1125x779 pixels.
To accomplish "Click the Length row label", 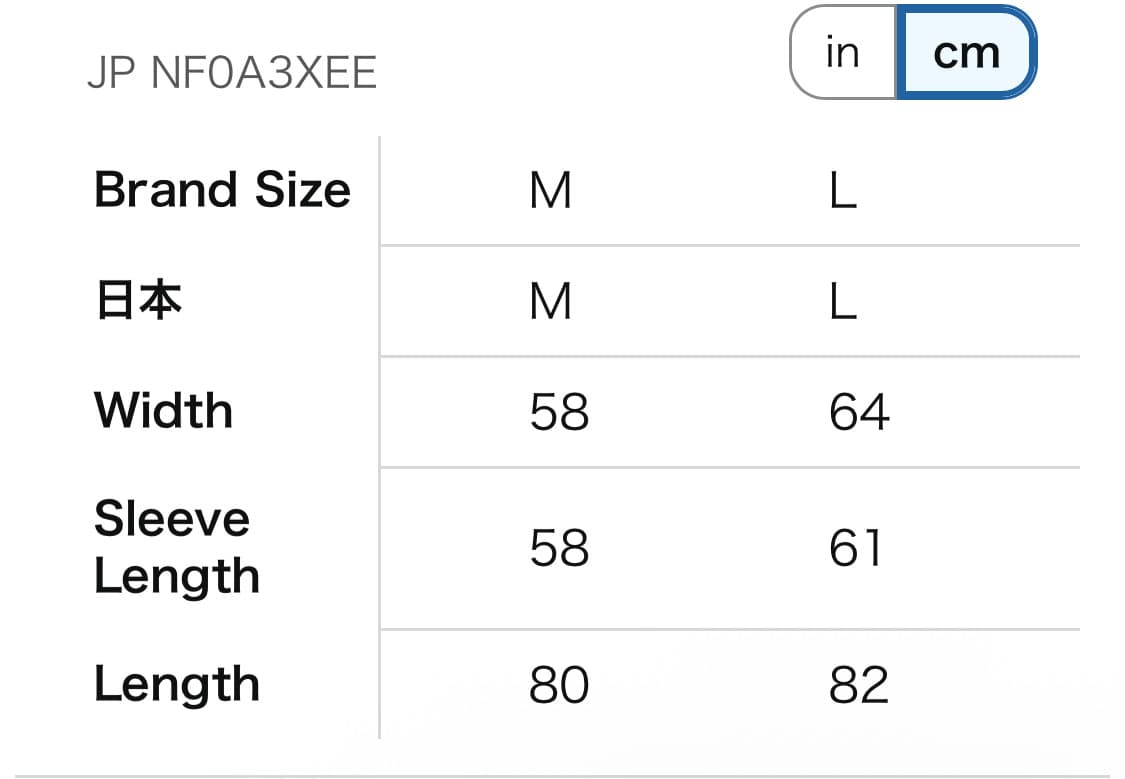I will 176,685.
